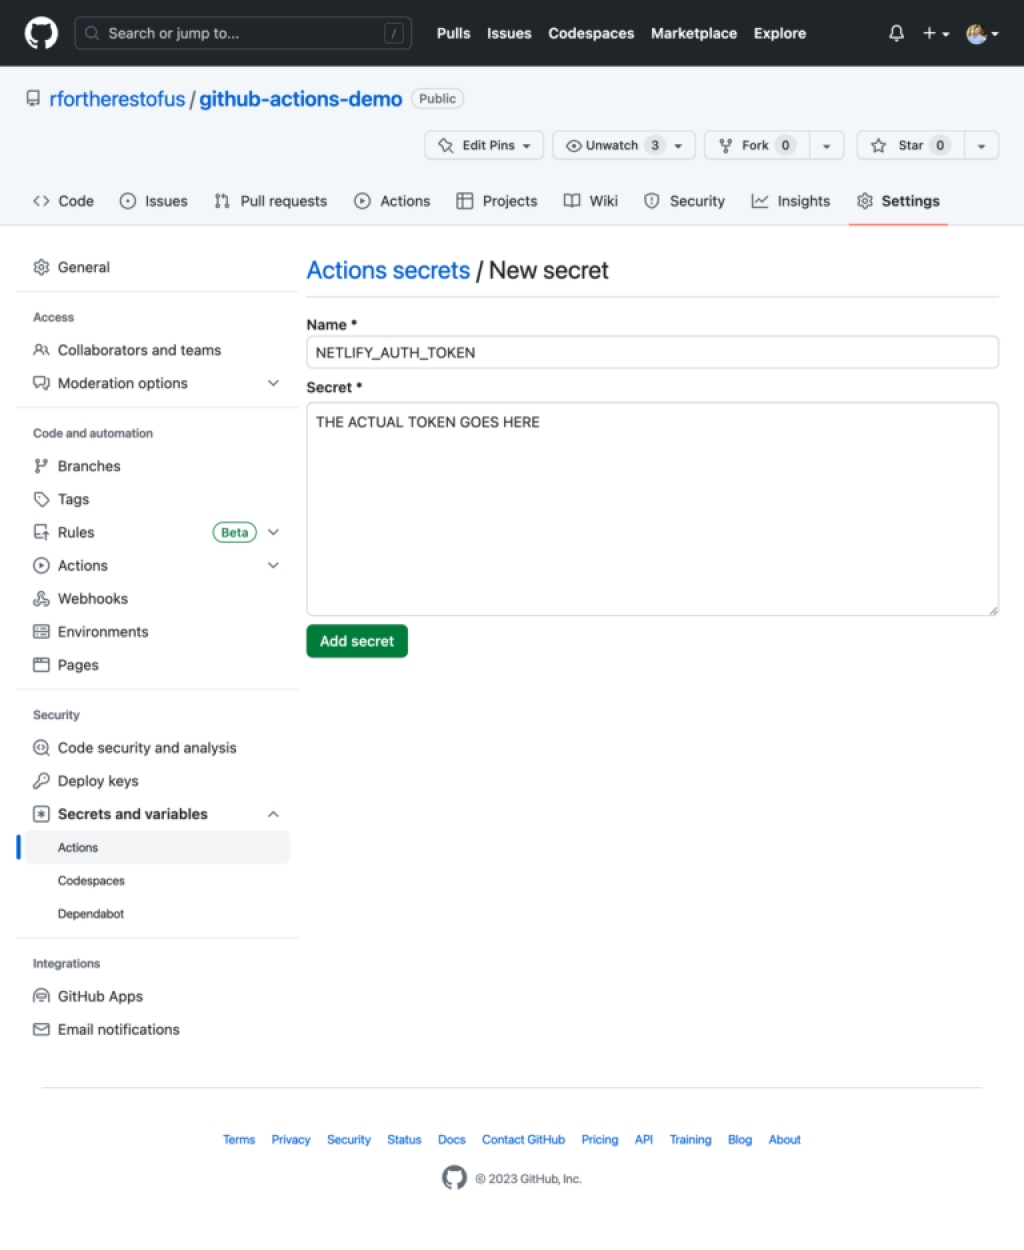Click the Fork button
The image size is (1024, 1250).
tap(756, 145)
